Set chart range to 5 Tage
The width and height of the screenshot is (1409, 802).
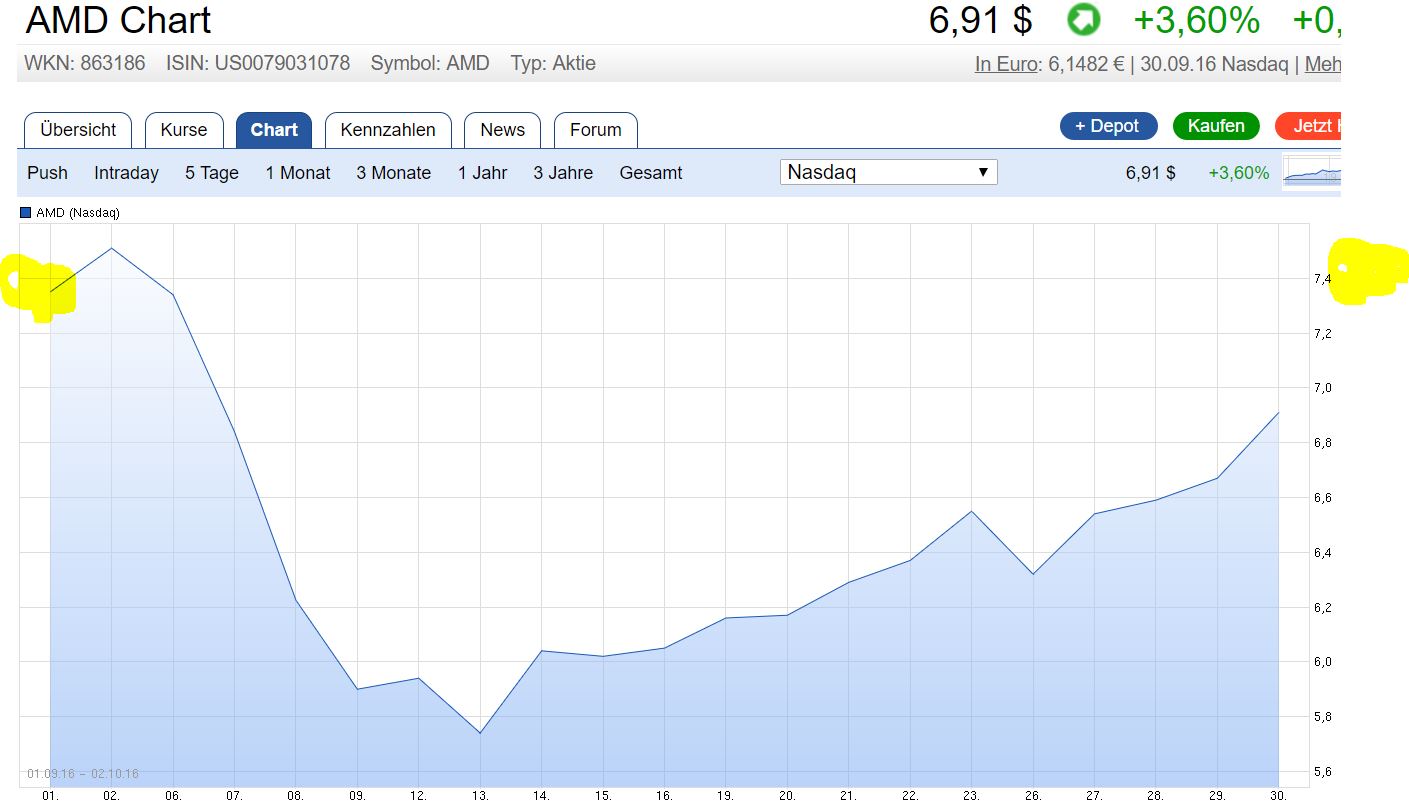click(212, 173)
